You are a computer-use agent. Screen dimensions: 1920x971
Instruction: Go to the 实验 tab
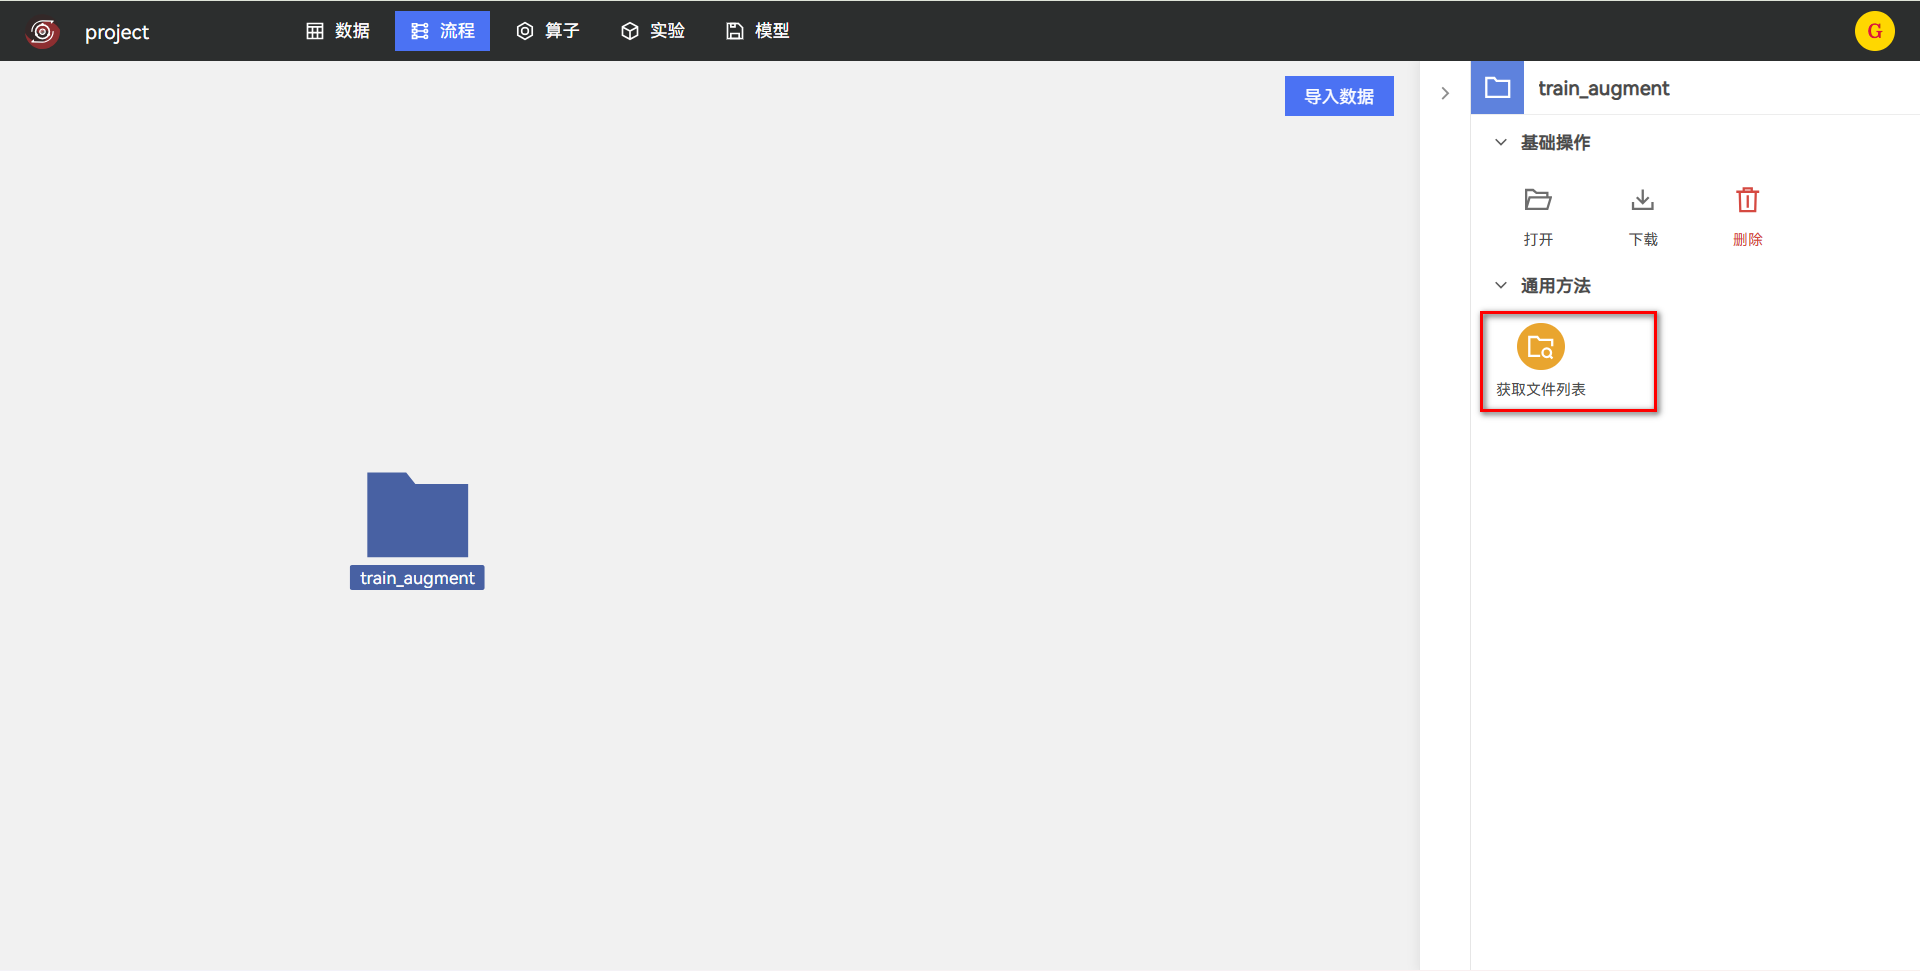(653, 31)
